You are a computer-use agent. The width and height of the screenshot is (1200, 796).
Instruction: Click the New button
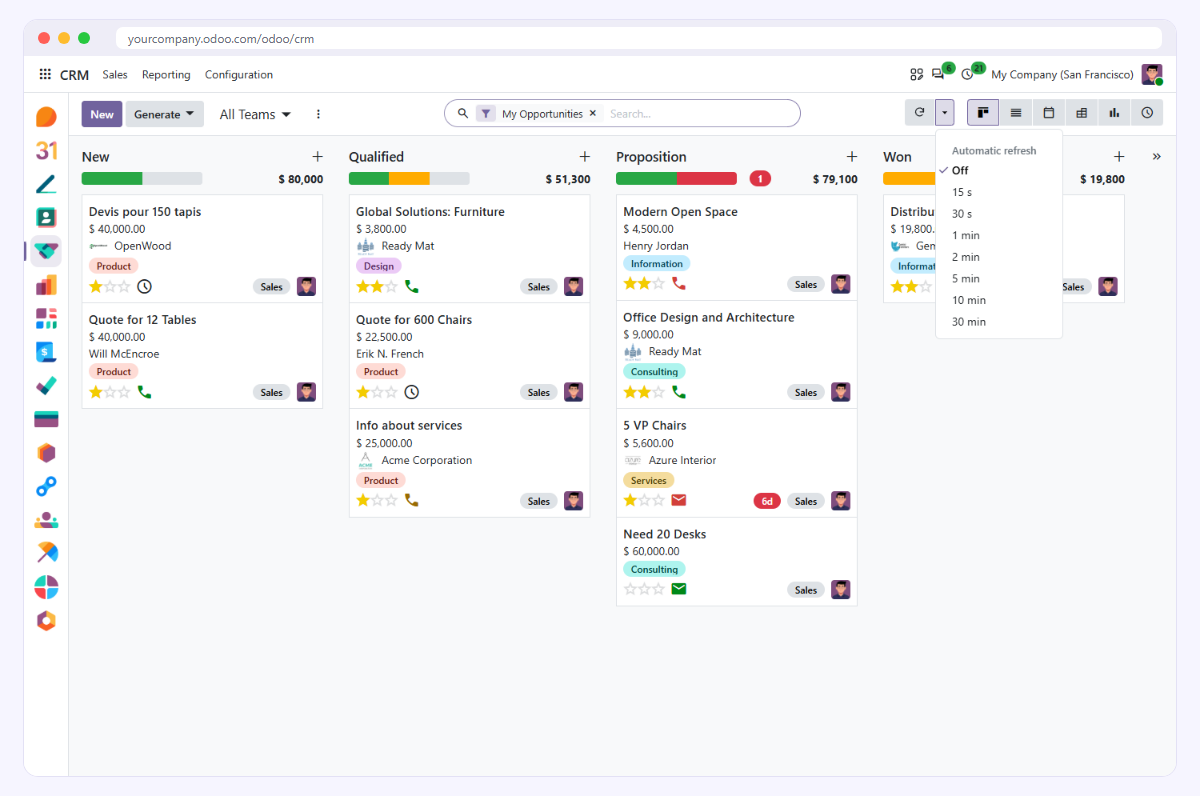102,114
